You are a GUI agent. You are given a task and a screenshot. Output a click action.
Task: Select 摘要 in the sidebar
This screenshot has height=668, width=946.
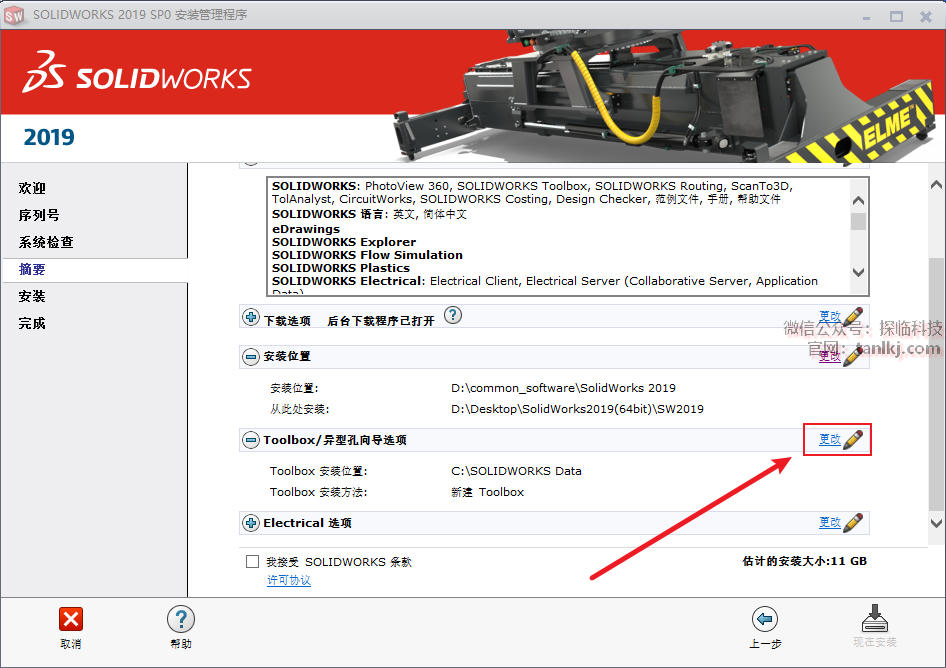(32, 270)
